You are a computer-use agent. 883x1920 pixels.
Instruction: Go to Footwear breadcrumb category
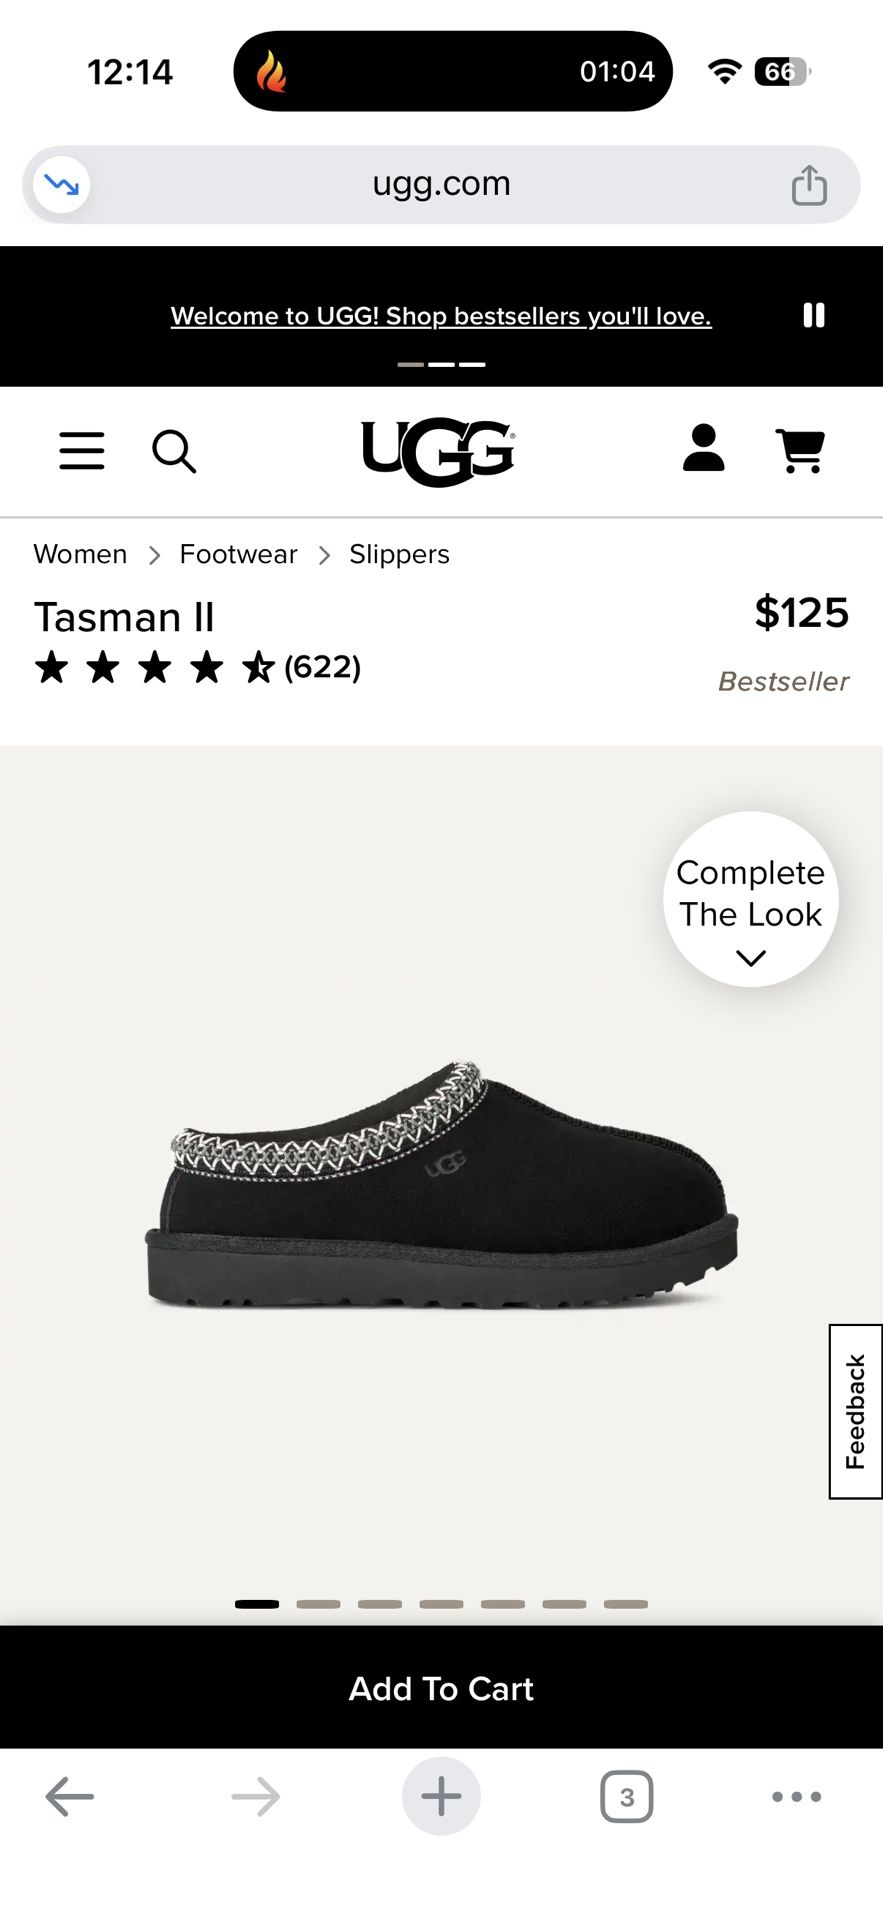click(238, 554)
